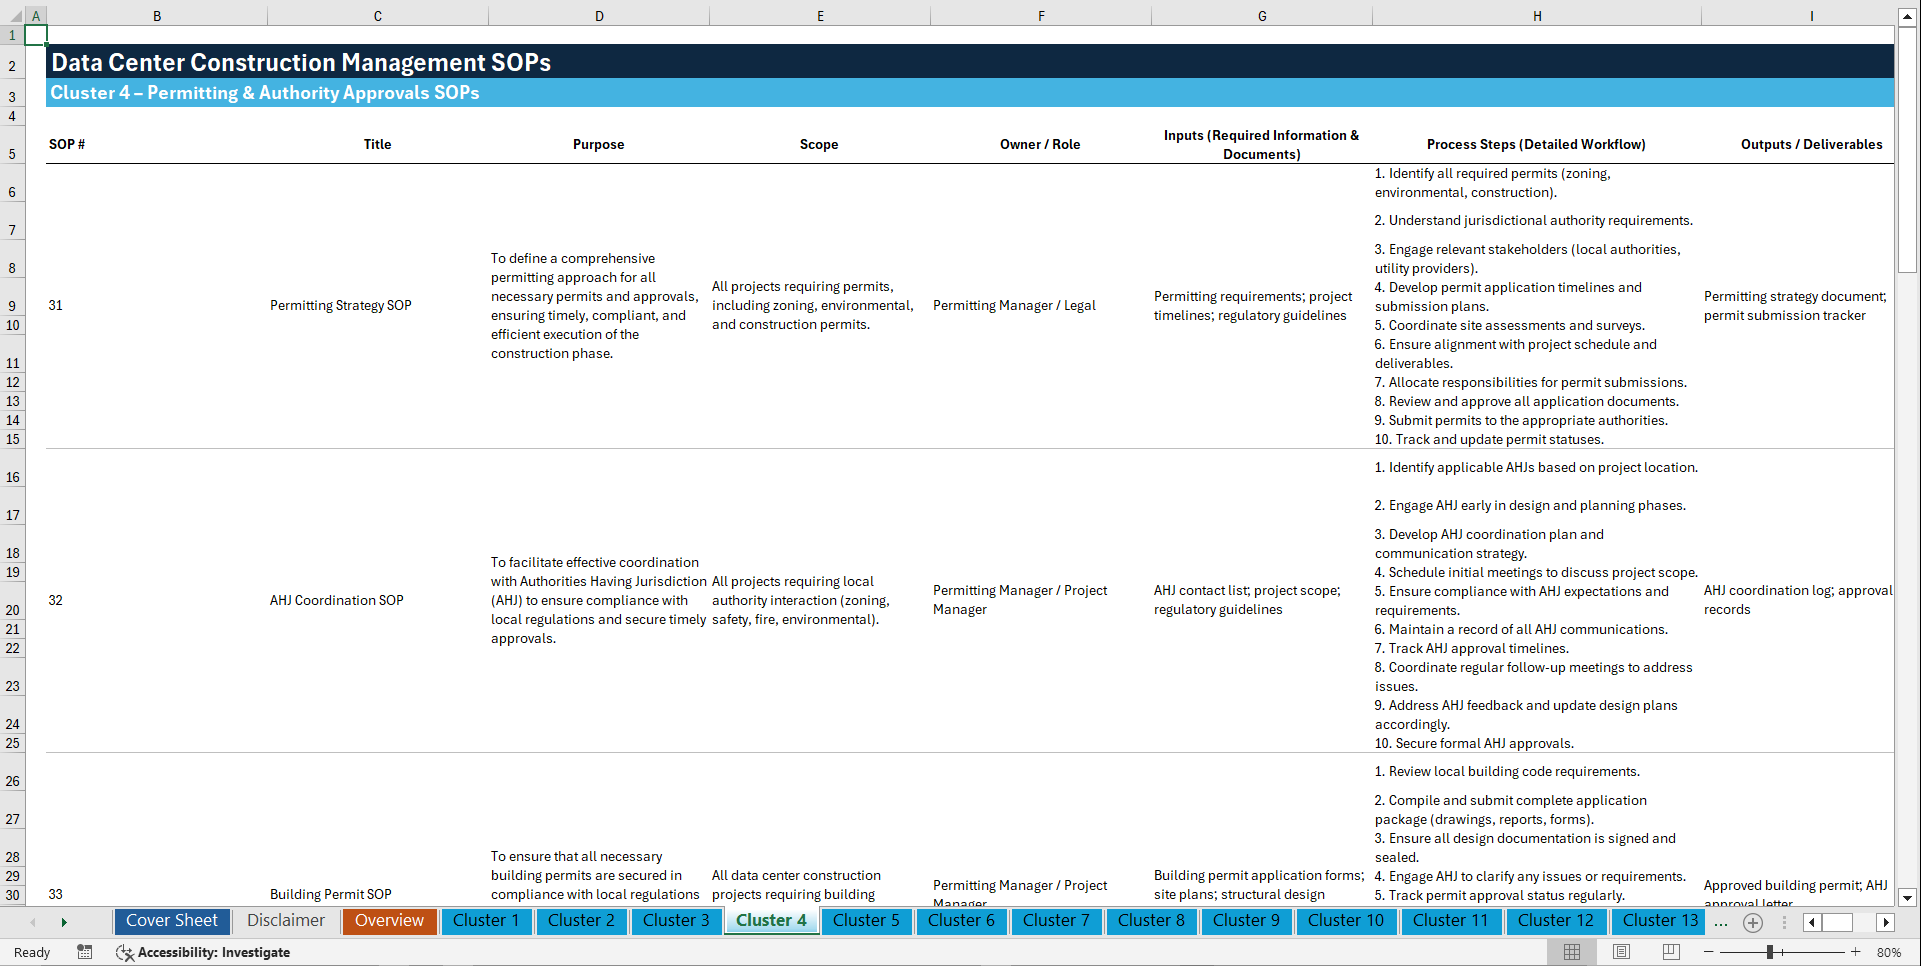This screenshot has height=966, width=1921.
Task: Open sheet options via the vertical ellipsis
Action: click(1784, 922)
